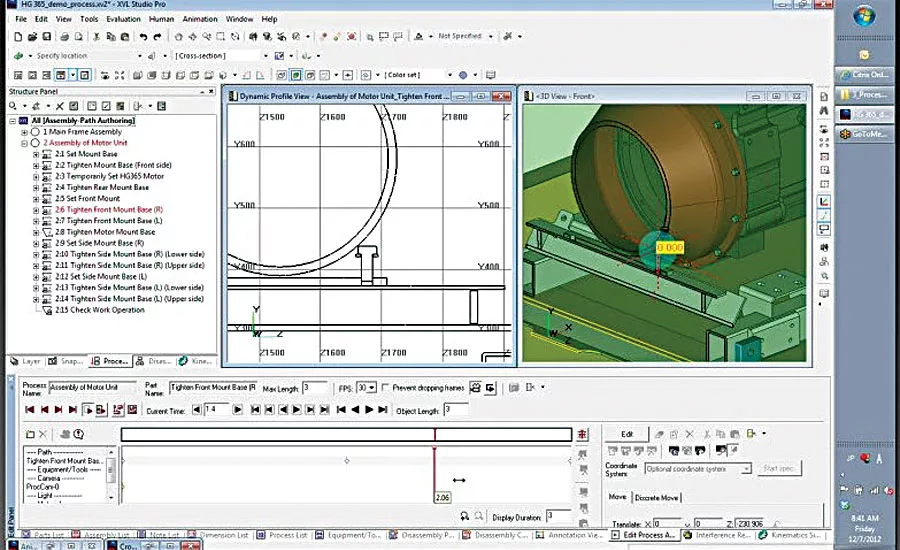The width and height of the screenshot is (900, 550).
Task: Expand 1 Main Frame Assembly tree node
Action: pos(25,132)
